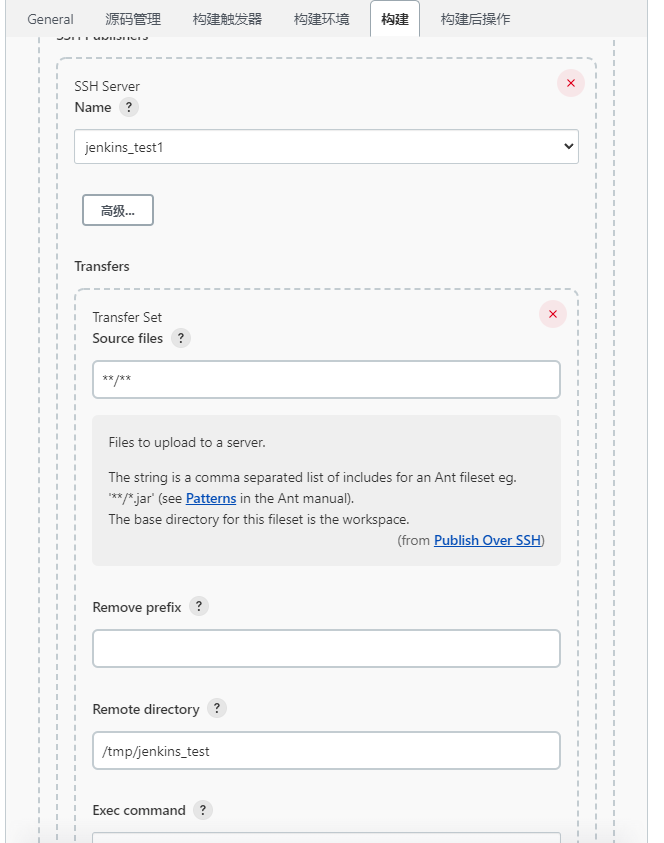Open the Patterns link in help text
Image resolution: width=664 pixels, height=843 pixels.
pos(211,498)
